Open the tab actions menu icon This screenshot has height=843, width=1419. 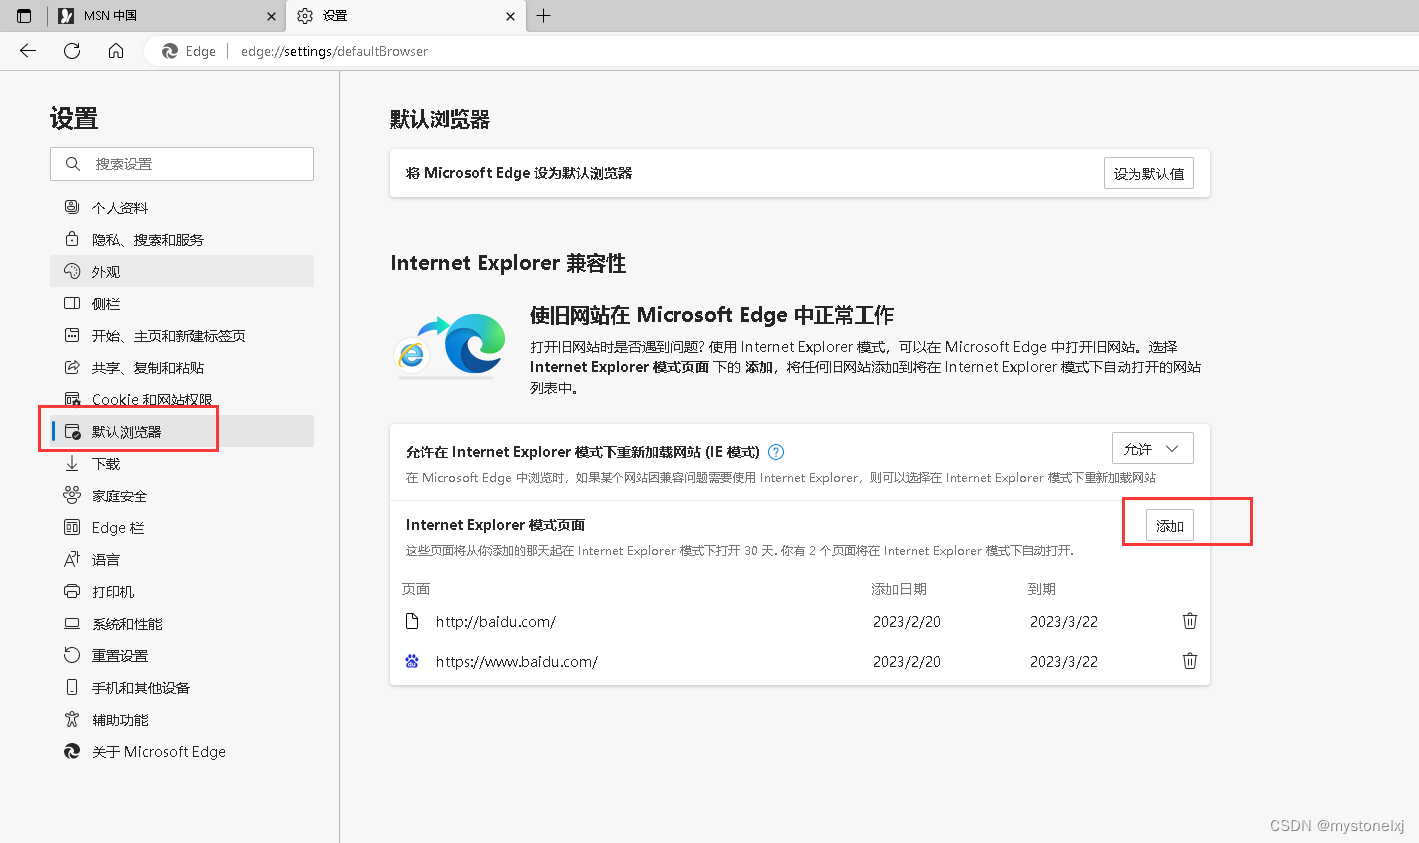[x=24, y=16]
